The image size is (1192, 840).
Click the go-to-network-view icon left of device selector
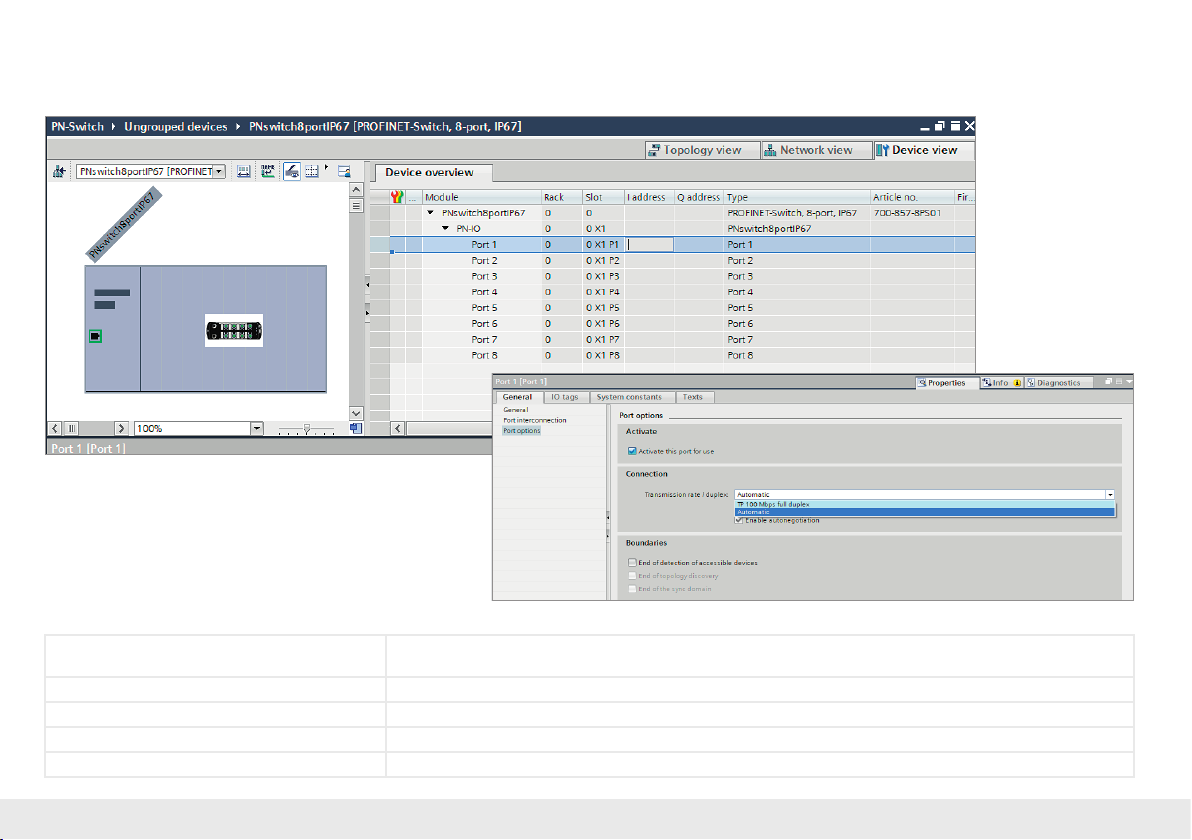(59, 172)
